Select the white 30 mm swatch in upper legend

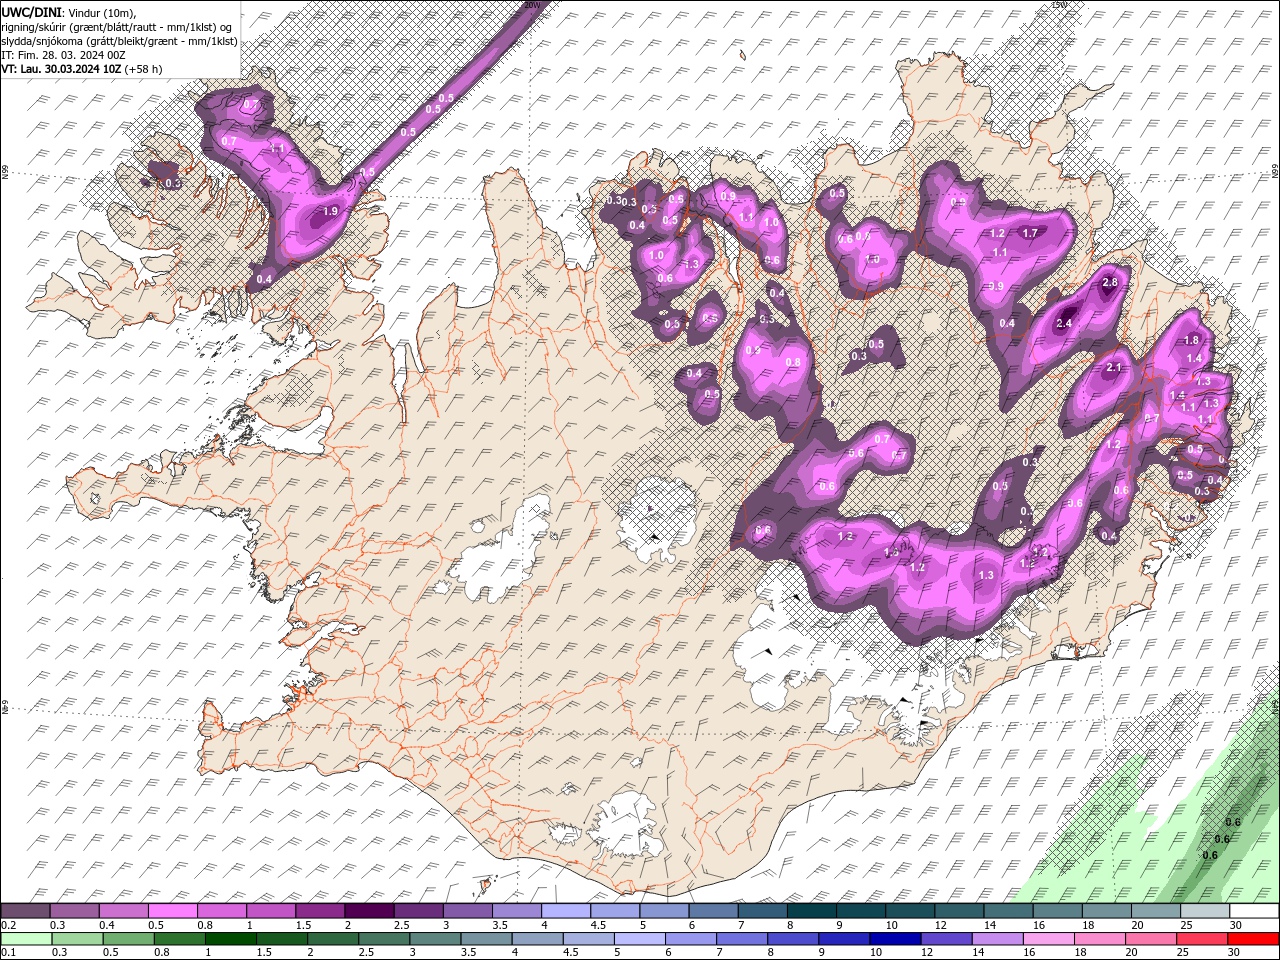pos(1254,911)
